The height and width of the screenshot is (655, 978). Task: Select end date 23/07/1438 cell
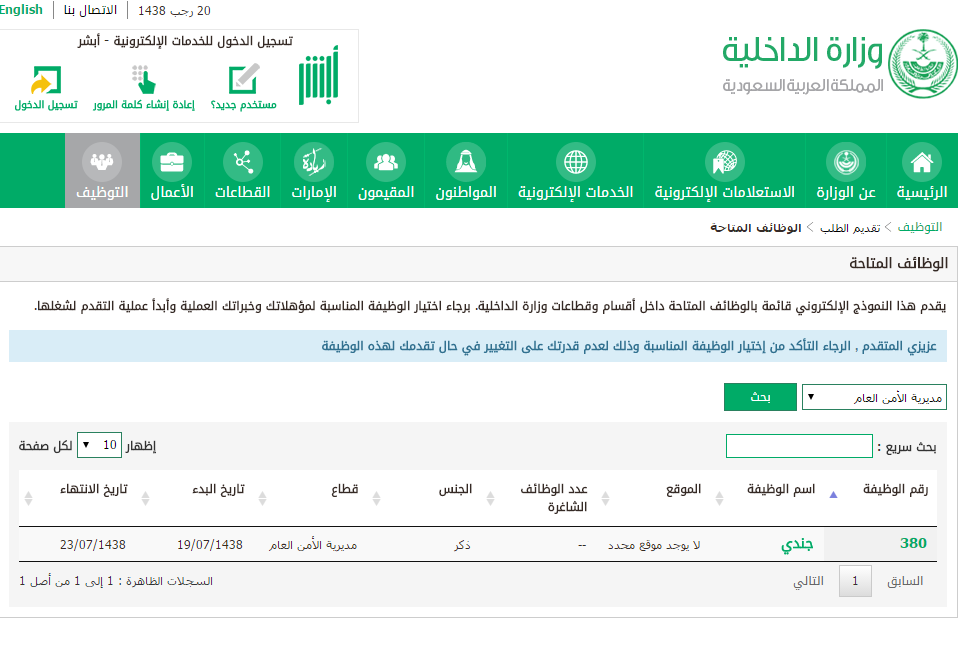93,545
